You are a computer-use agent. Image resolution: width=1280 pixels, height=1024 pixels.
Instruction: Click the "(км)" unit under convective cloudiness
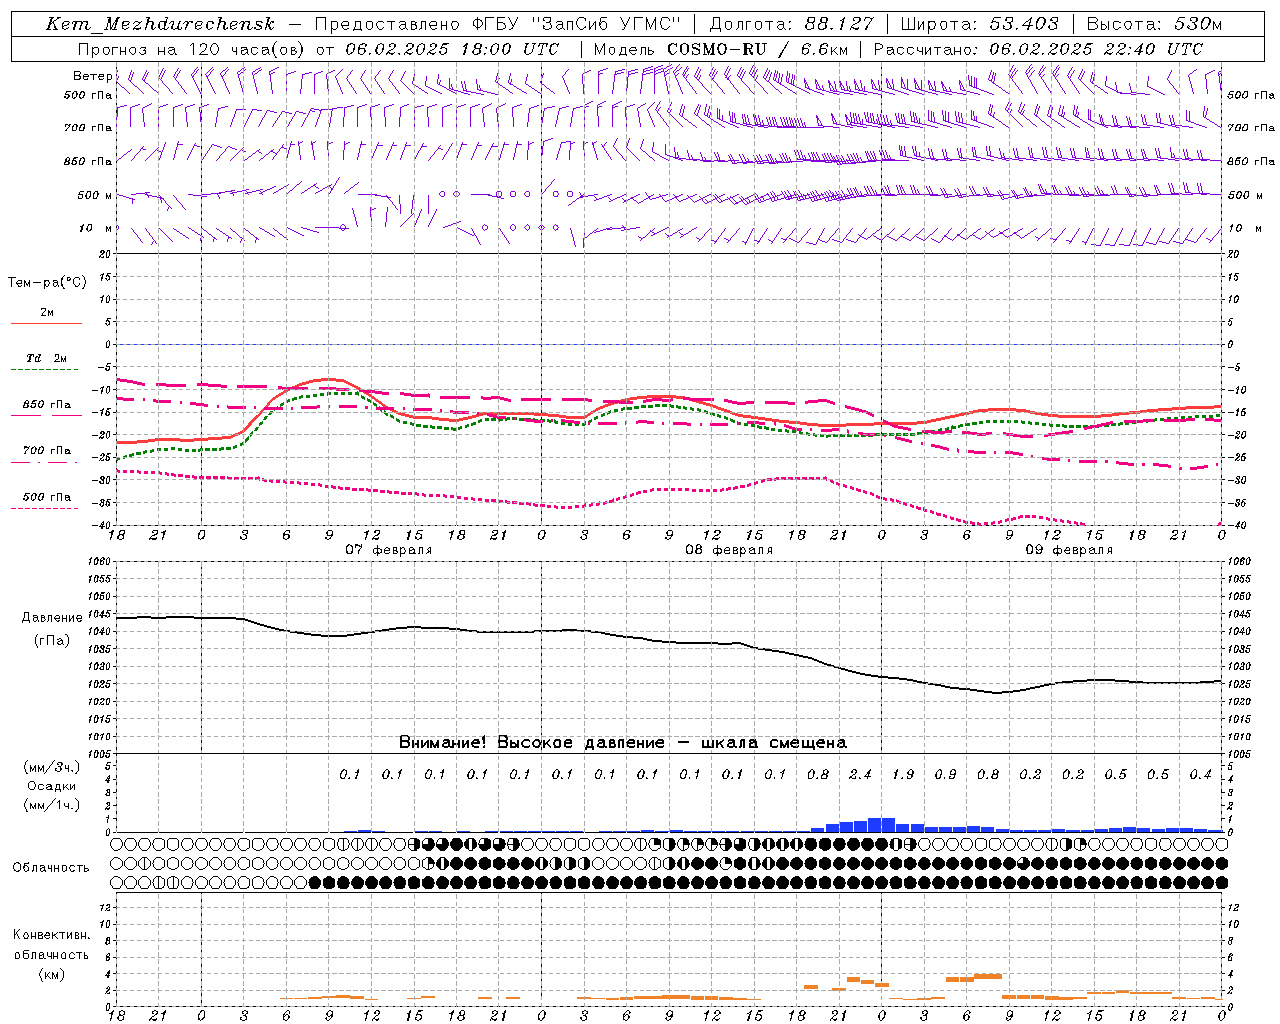51,974
